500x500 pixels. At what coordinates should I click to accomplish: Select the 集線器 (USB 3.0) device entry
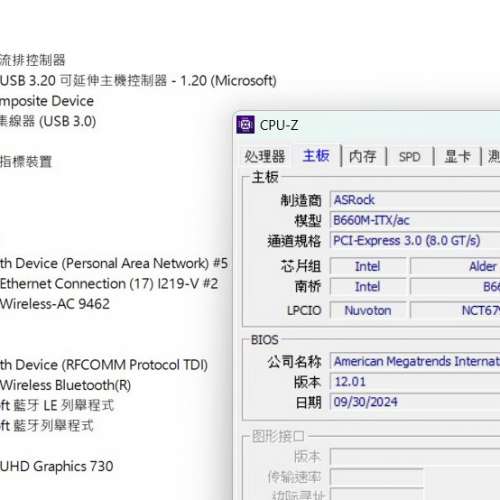pos(48,121)
